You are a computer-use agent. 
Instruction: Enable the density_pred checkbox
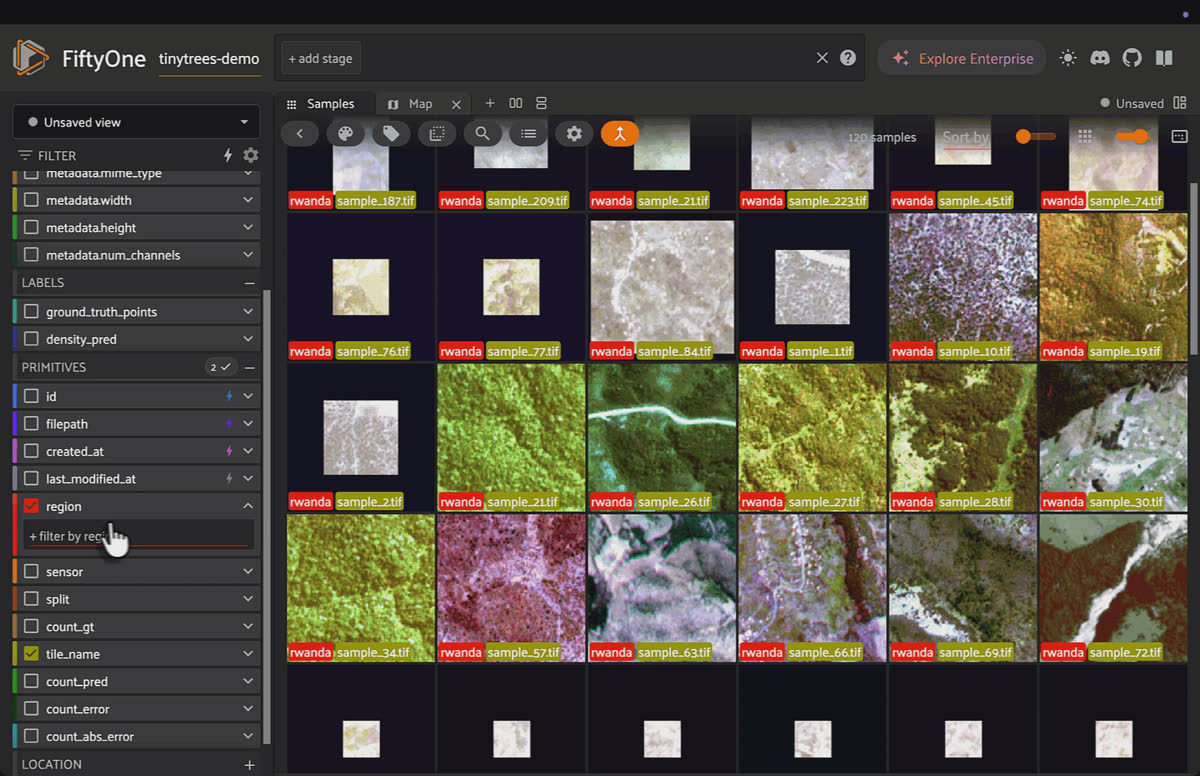31,339
